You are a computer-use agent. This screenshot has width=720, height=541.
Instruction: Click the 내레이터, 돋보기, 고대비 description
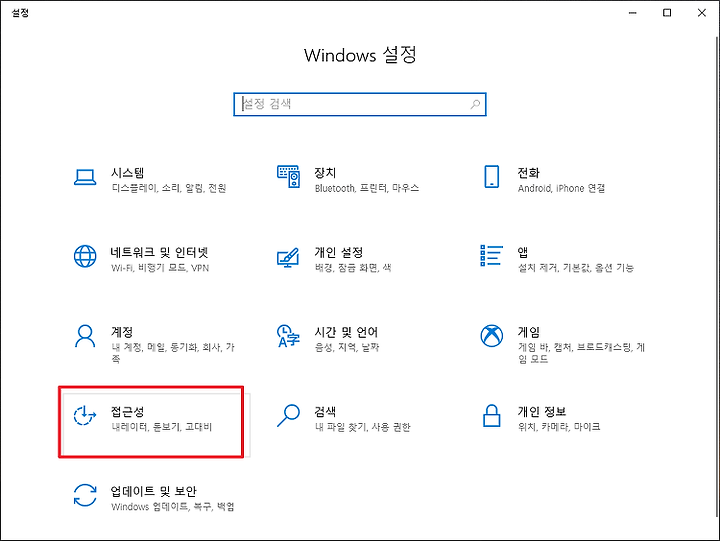[x=162, y=427]
